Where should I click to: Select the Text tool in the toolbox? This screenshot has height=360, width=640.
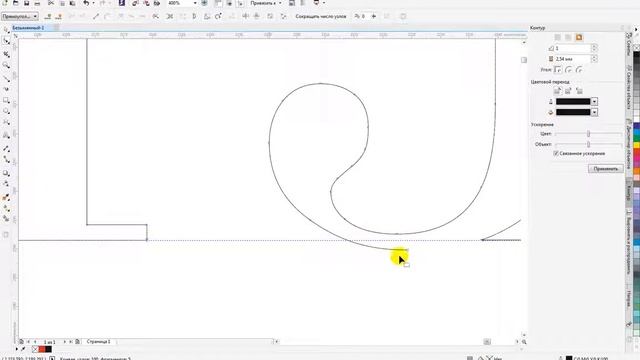6,135
